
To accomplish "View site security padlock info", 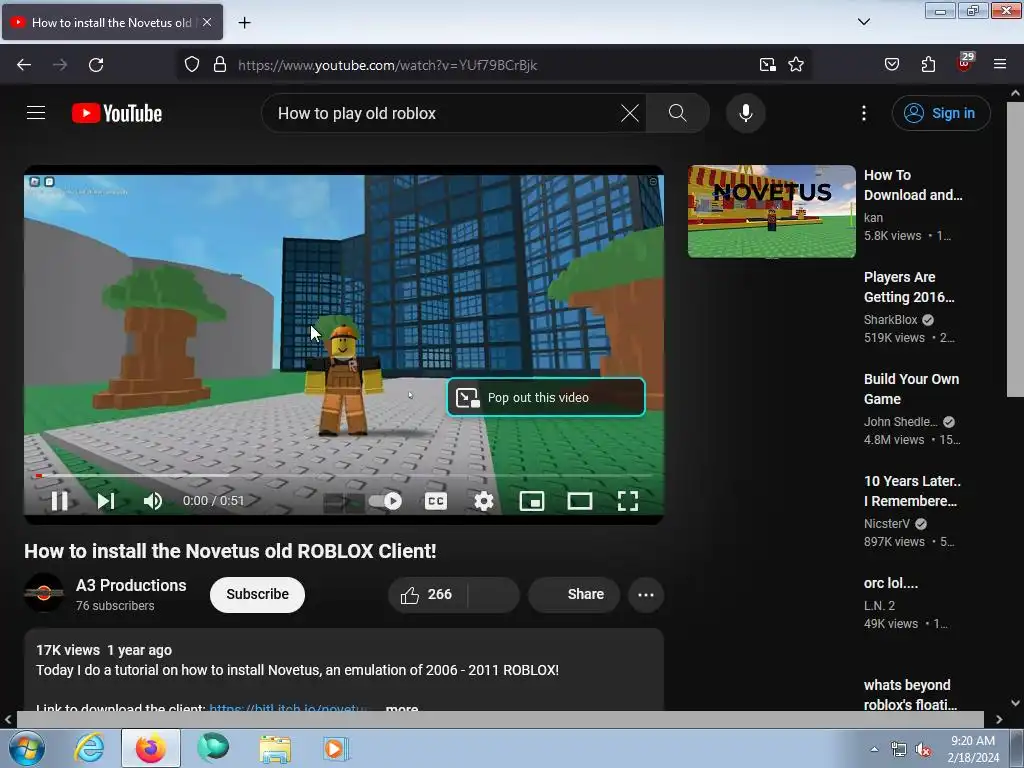I will tap(220, 64).
